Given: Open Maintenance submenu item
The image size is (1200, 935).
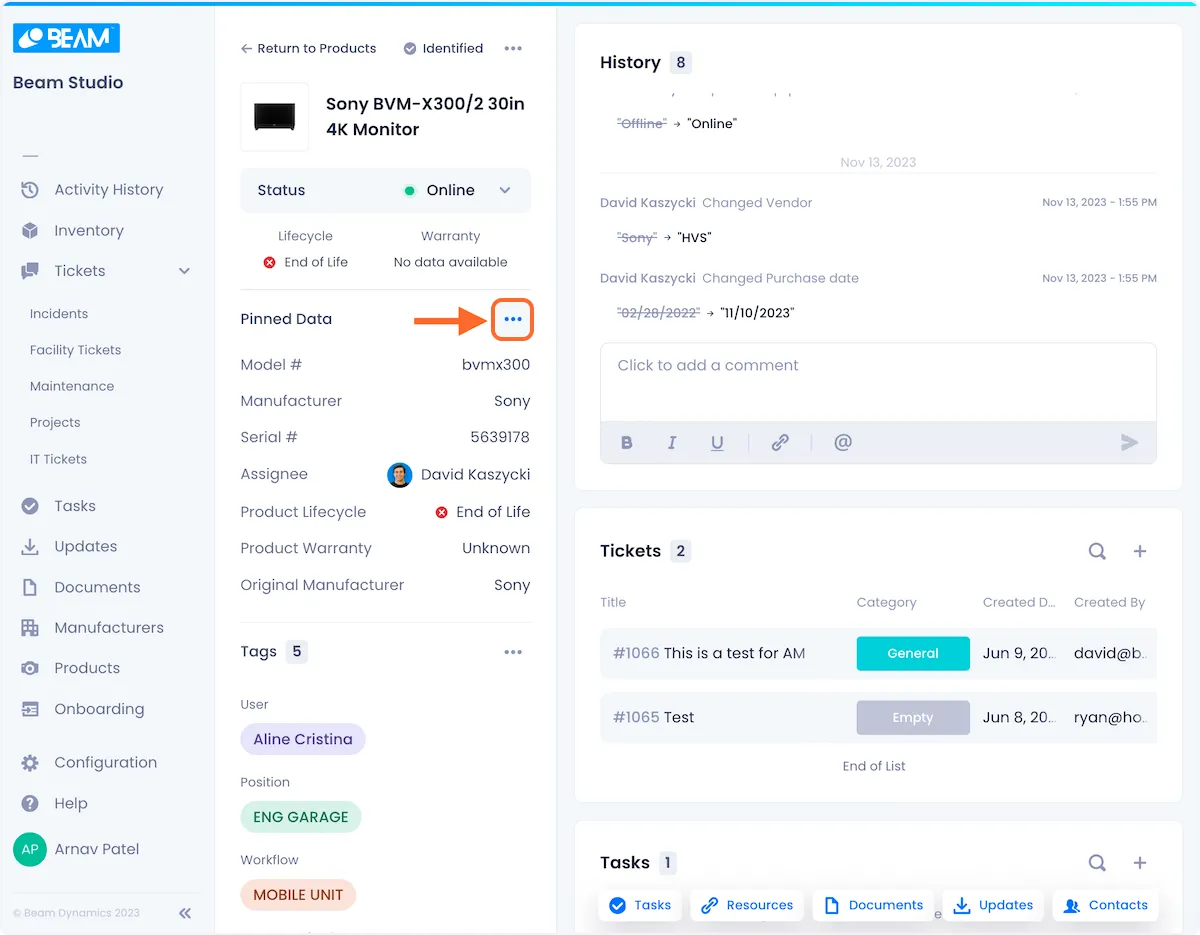Looking at the screenshot, I should [x=72, y=386].
